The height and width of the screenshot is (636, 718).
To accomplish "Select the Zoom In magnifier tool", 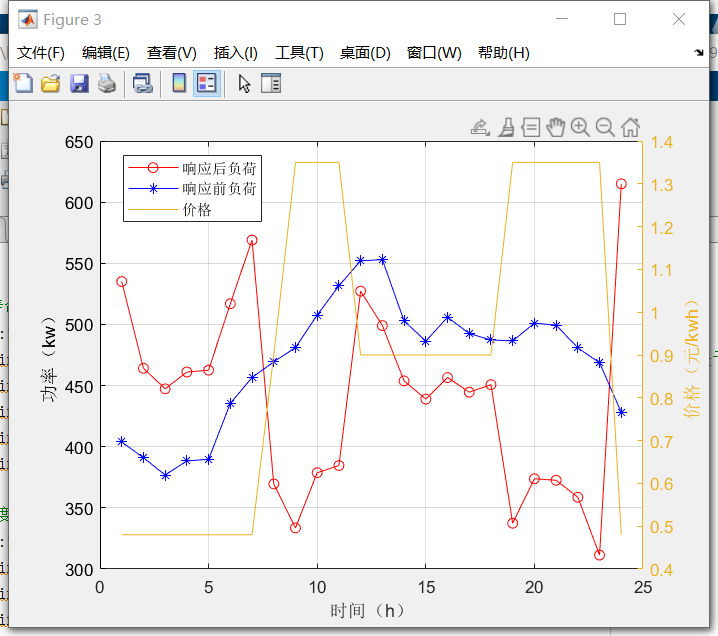I will pyautogui.click(x=580, y=127).
